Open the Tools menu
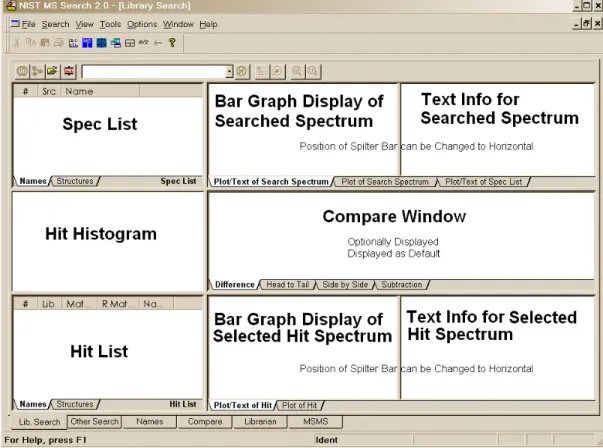This screenshot has width=603, height=448. (110, 24)
